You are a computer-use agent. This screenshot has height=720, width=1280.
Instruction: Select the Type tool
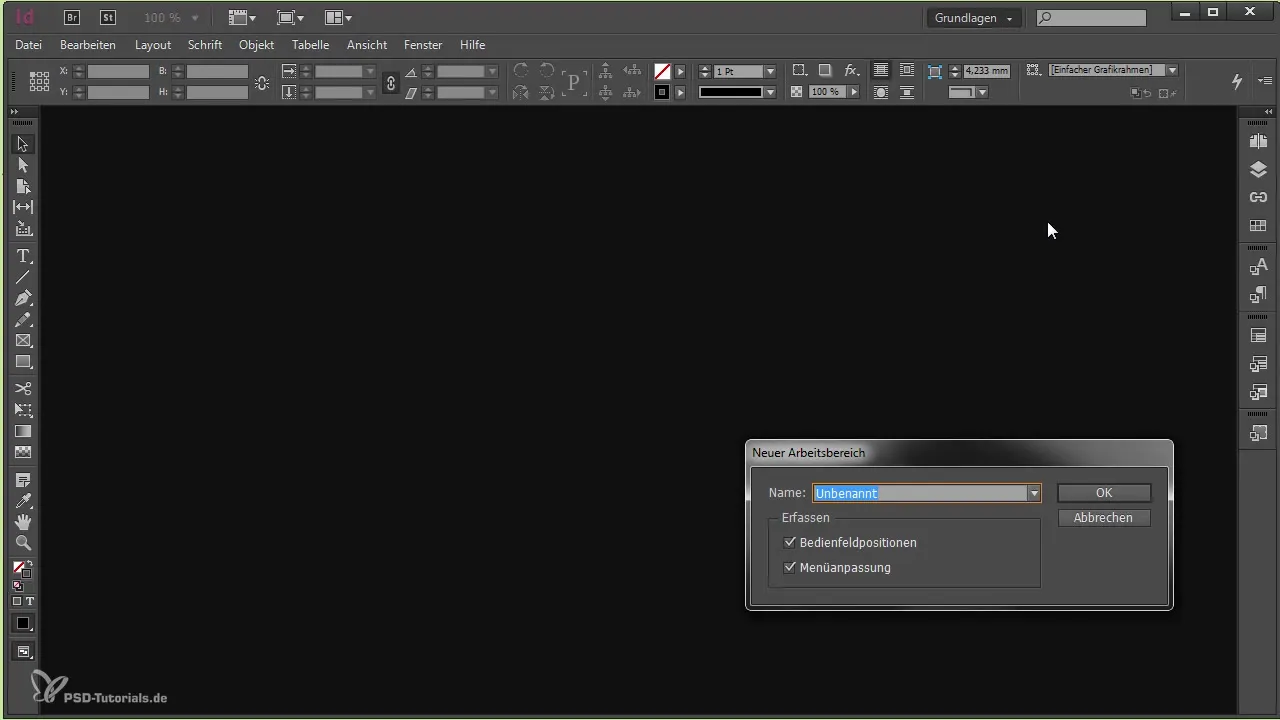click(x=23, y=256)
